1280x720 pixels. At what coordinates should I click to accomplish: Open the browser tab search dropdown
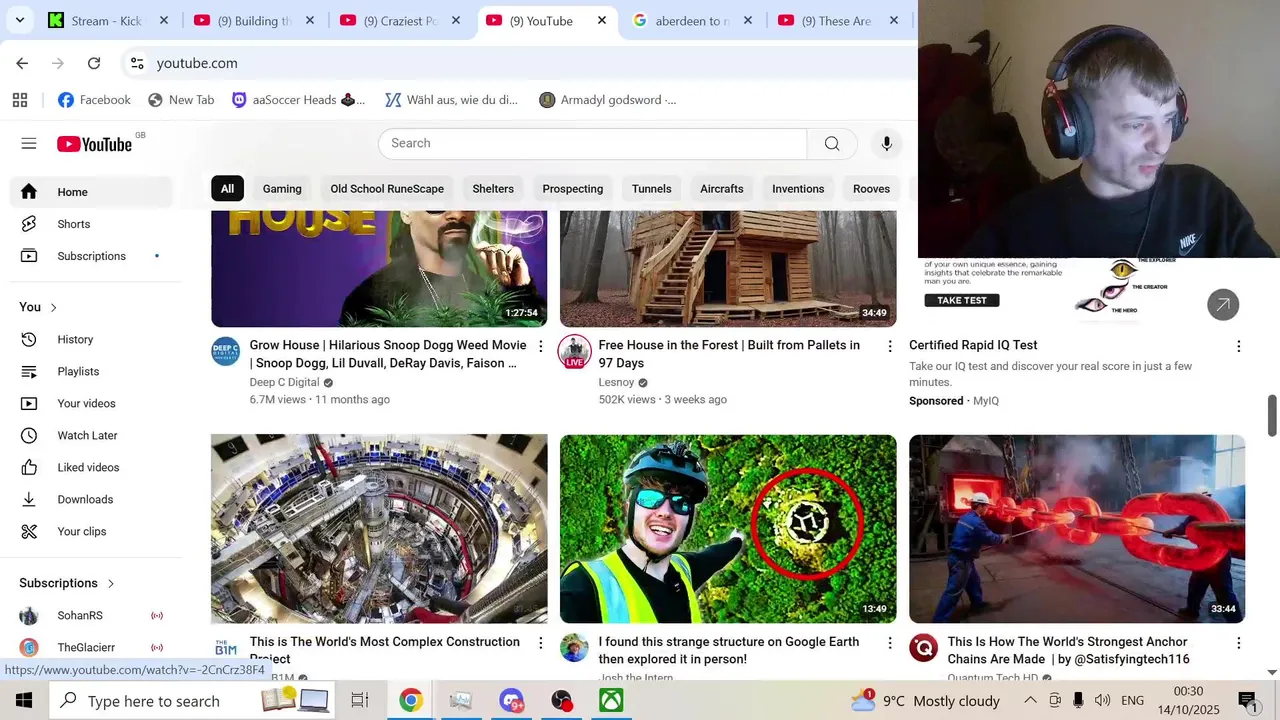(19, 20)
